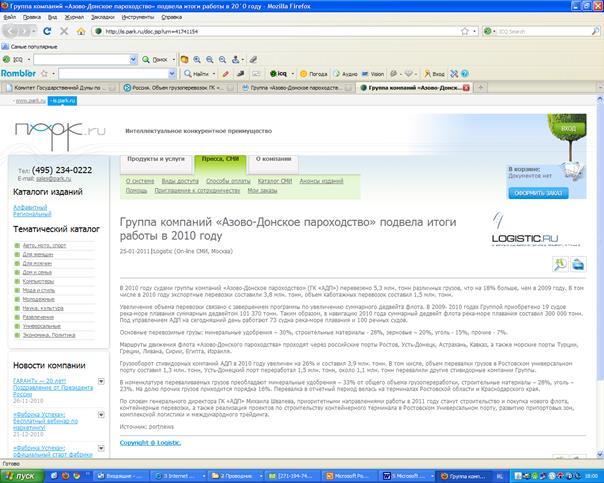This screenshot has height=483, width=604.
Task: Click the Rambler toolbar search input
Action: 113,74
